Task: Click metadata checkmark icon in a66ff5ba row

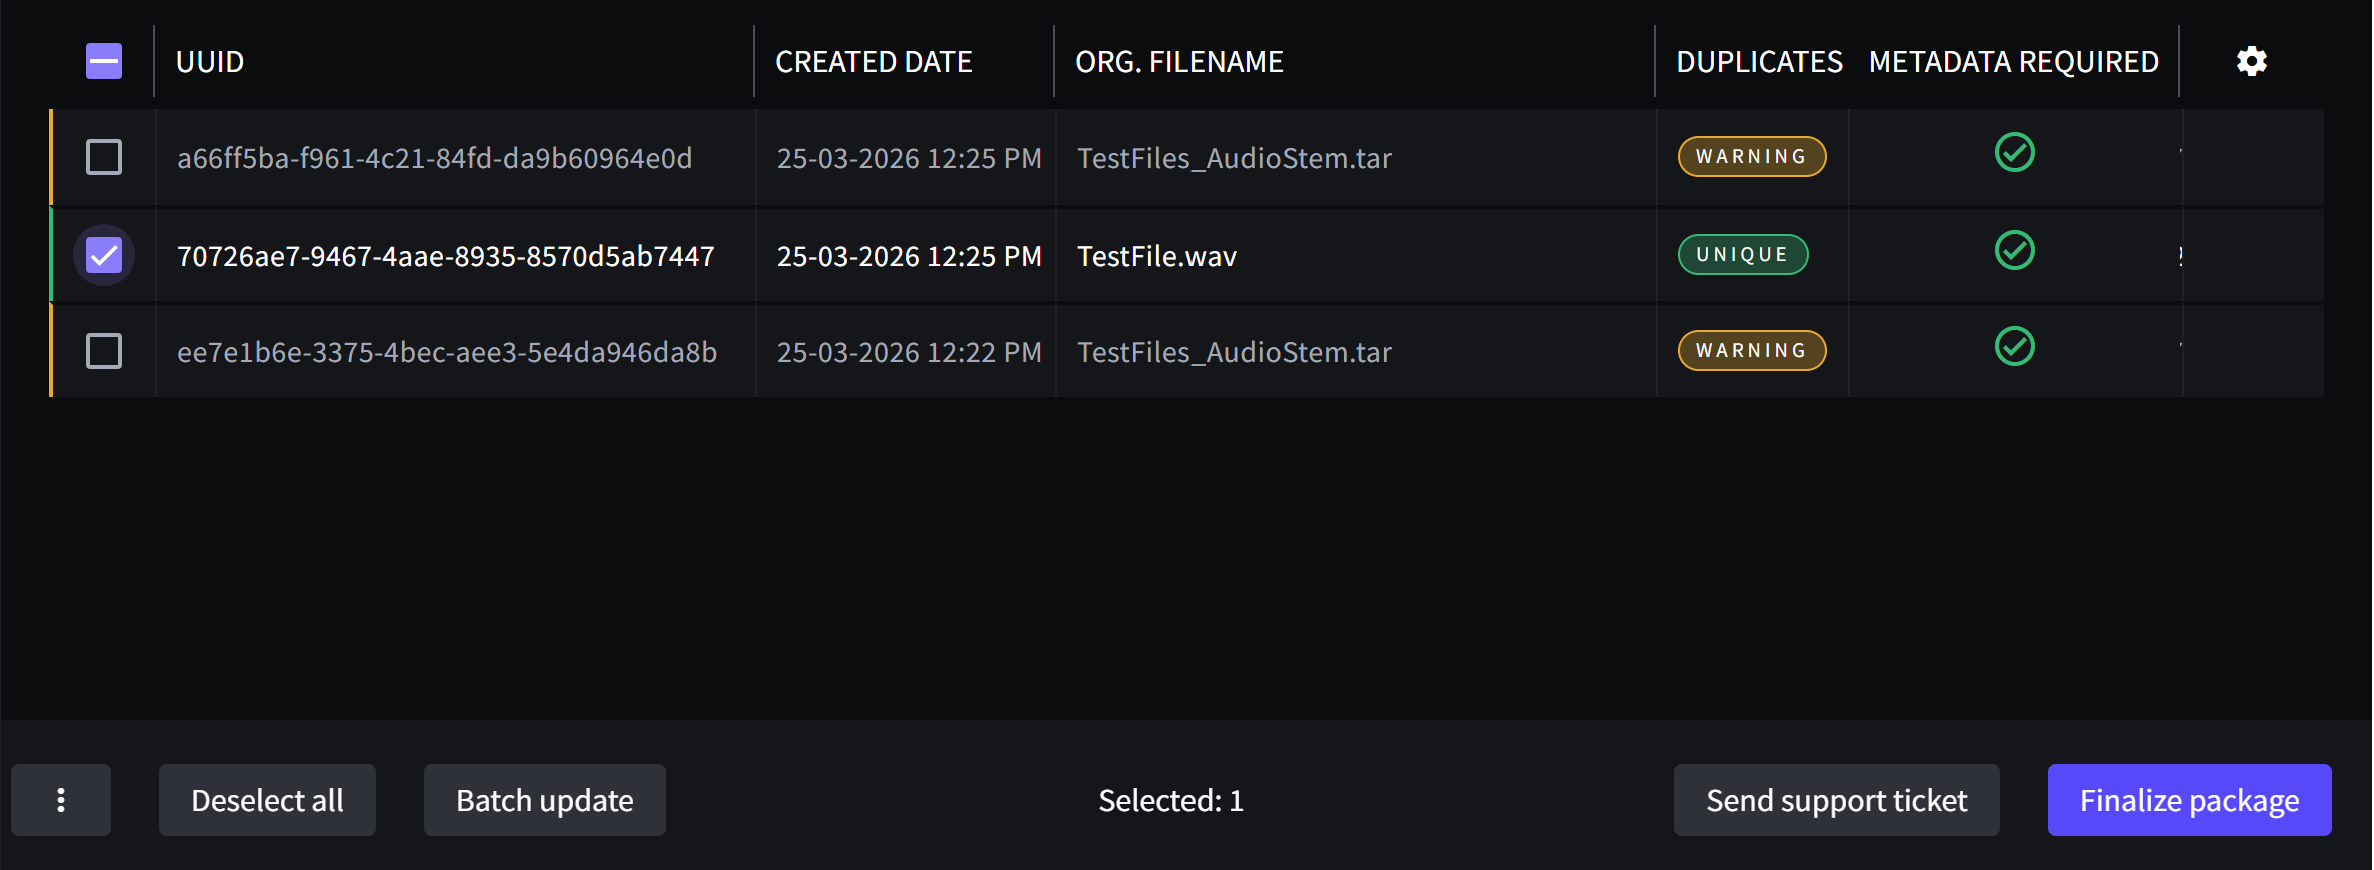Action: click(2014, 153)
